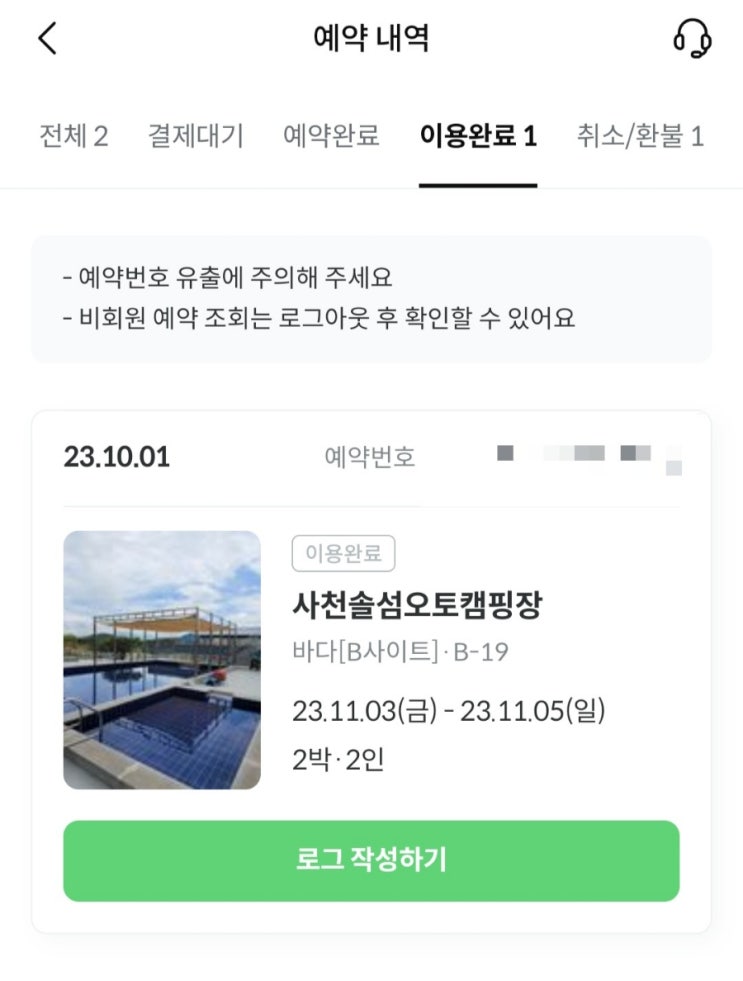Open the 예약완료 tab
Screen dimensions: 743x981
[331, 136]
